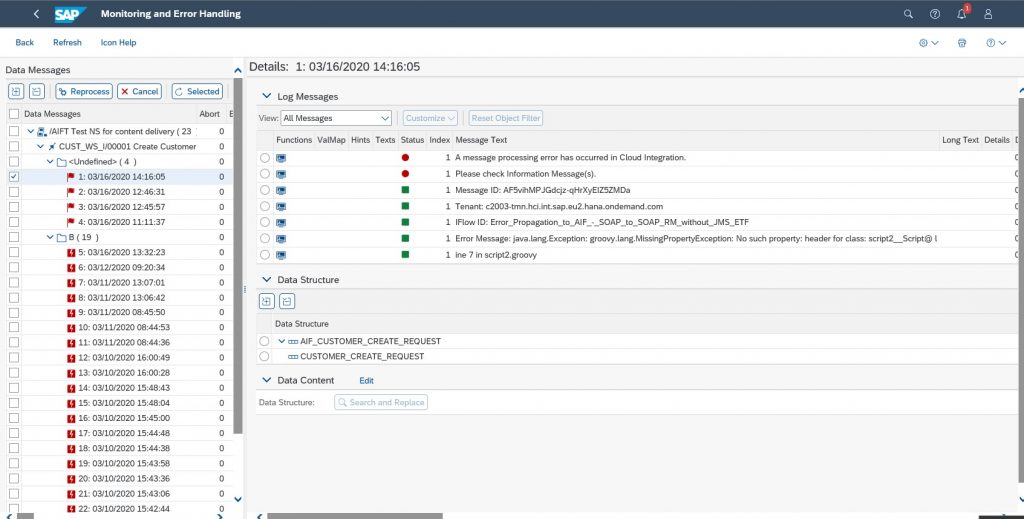Image resolution: width=1024 pixels, height=519 pixels.
Task: Sort by the Message Text column header
Action: pos(481,140)
